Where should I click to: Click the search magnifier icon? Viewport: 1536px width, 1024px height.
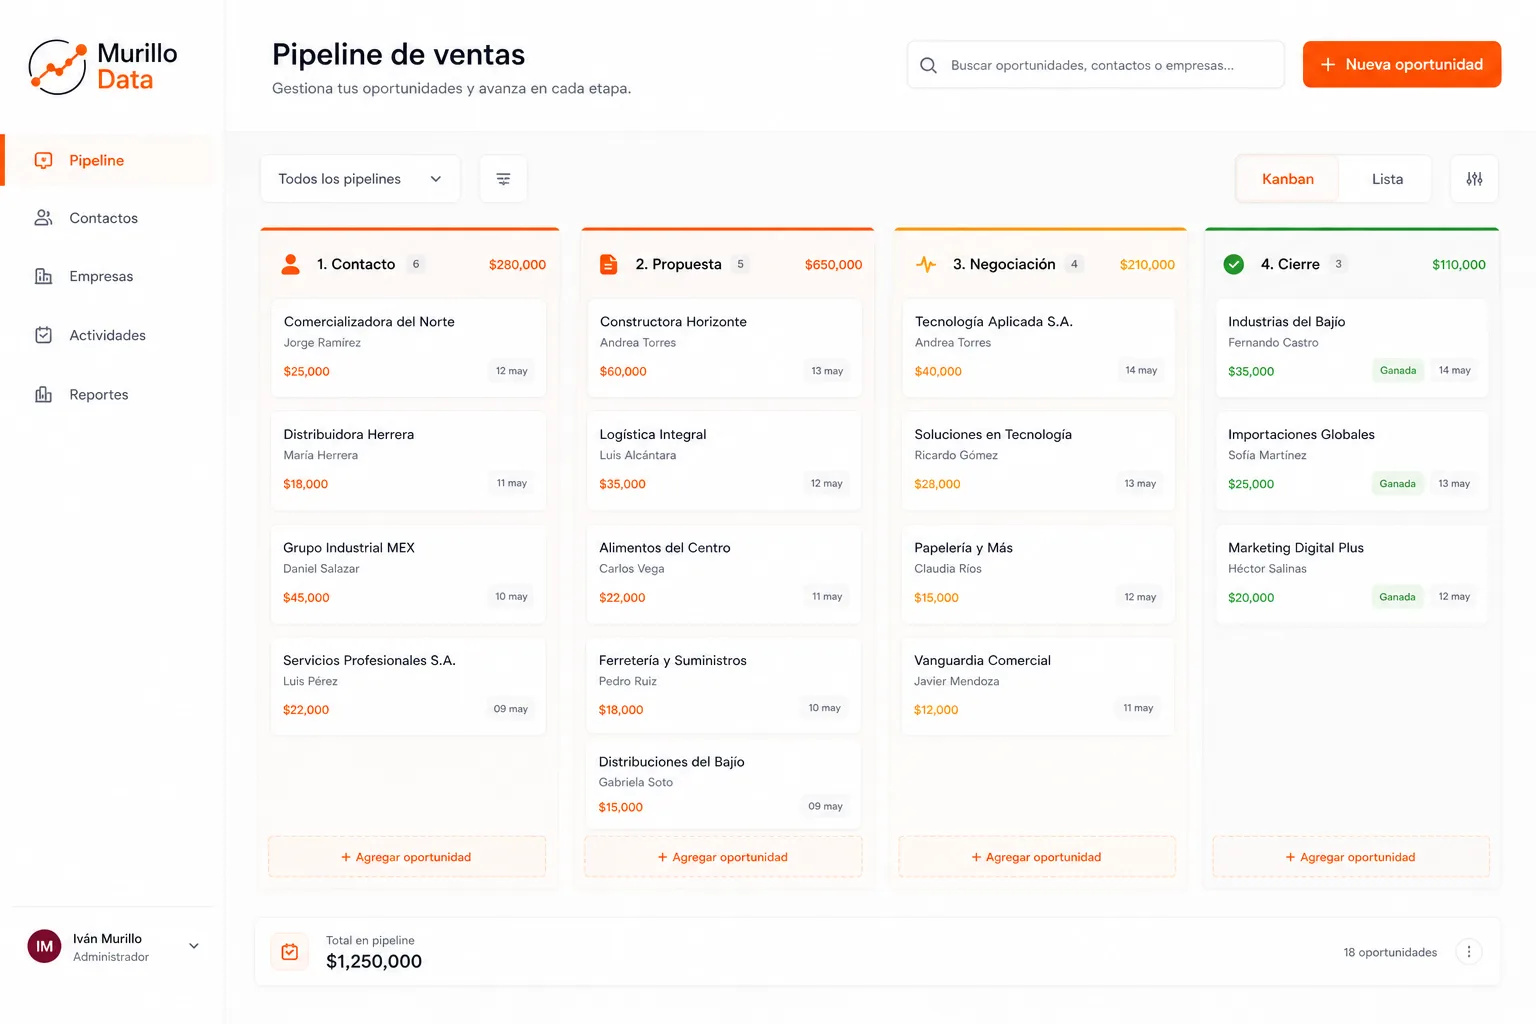pos(928,65)
